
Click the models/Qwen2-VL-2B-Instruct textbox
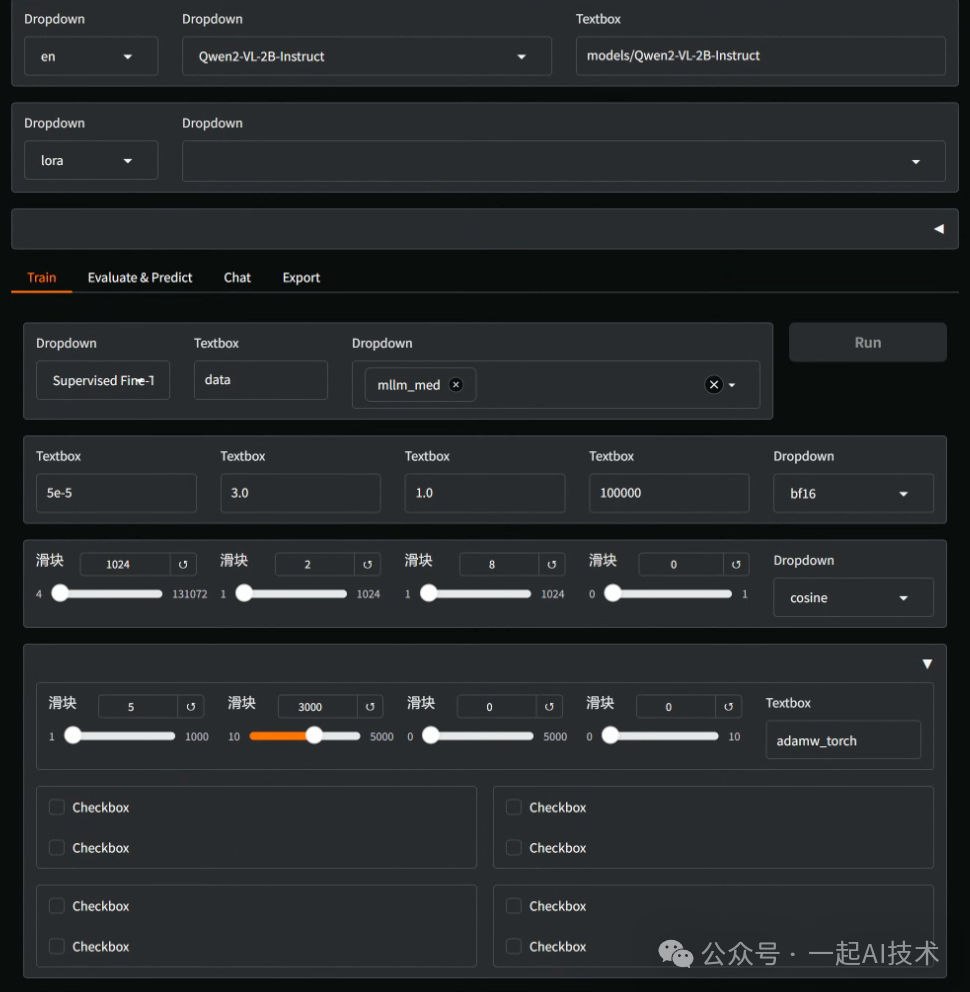point(760,56)
